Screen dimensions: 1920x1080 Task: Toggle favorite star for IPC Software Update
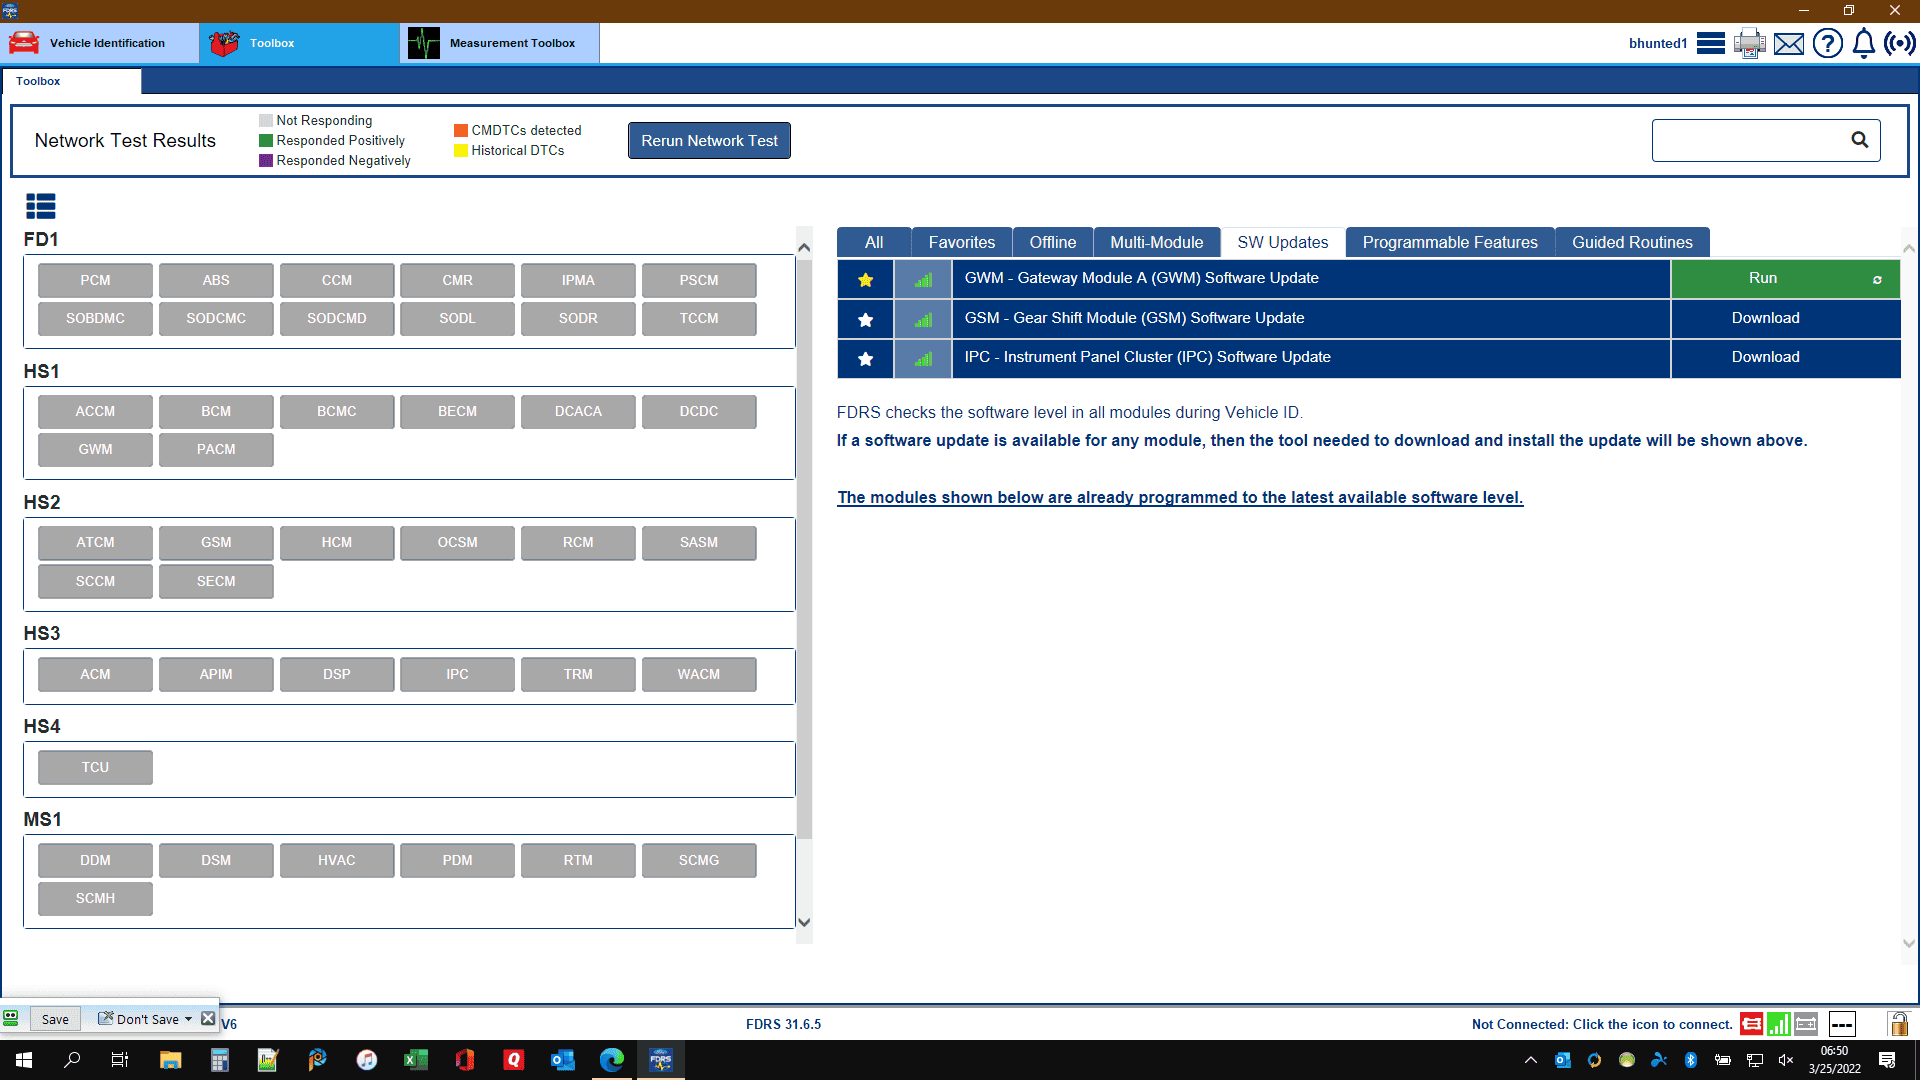[866, 358]
